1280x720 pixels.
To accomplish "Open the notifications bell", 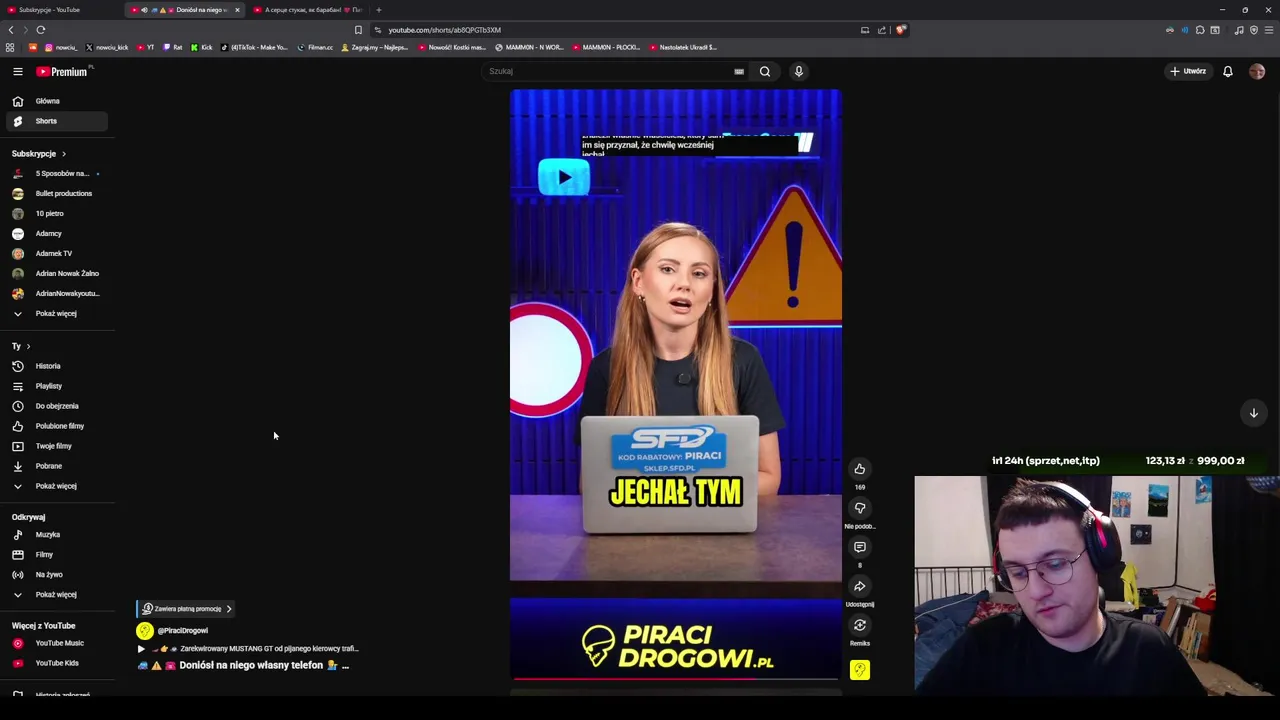I will (x=1228, y=71).
